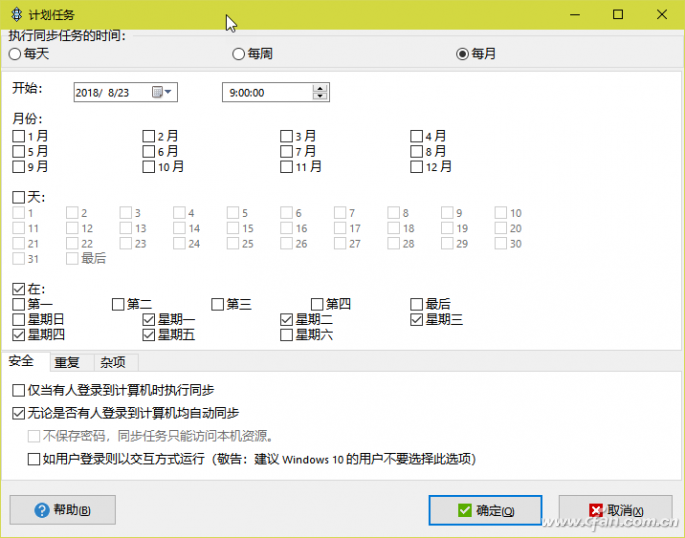Screen dimensions: 685x538
Task: Uncheck the 星期二 checkbox
Action: pos(286,320)
